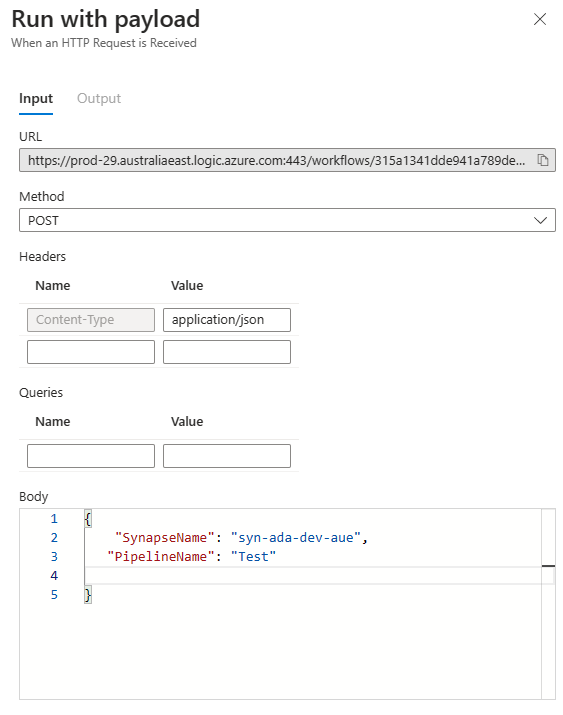Click the "When an HTTP Request is Received" subtitle

[x=104, y=43]
